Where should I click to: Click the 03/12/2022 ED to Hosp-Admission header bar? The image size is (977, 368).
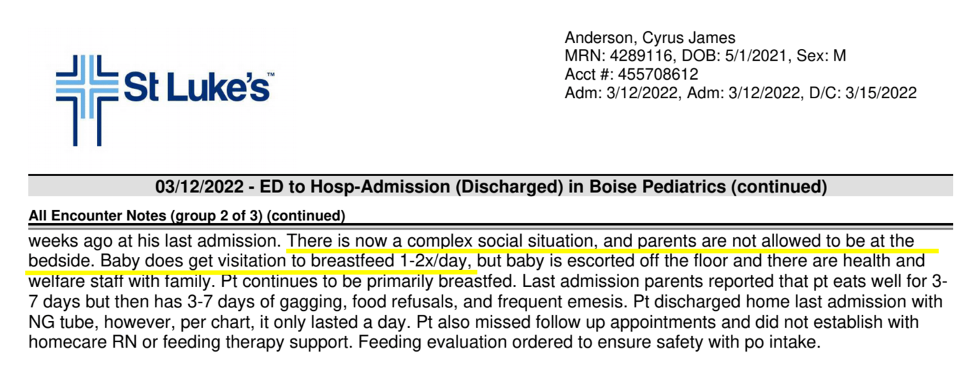[x=490, y=187]
